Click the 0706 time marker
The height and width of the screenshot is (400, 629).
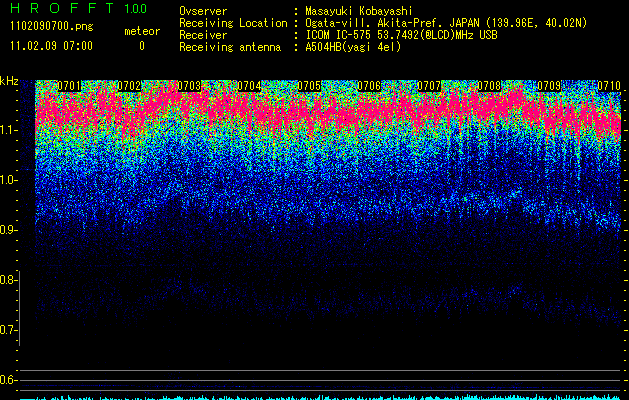click(369, 86)
